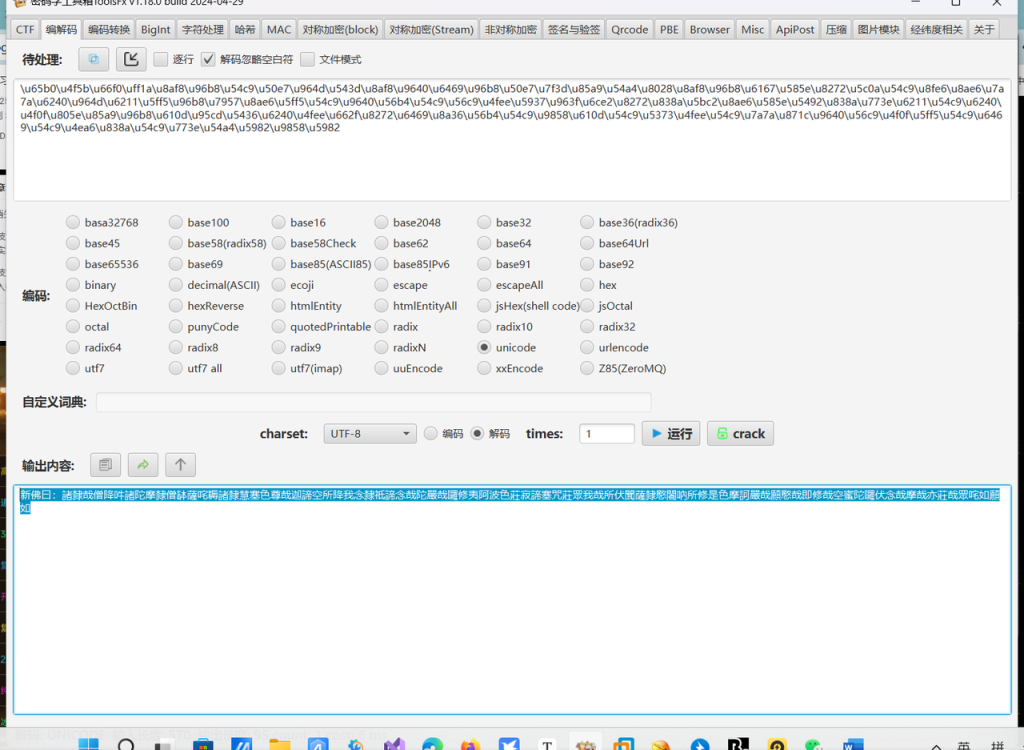
Task: Enable 文件模式 checkbox
Action: click(x=307, y=60)
